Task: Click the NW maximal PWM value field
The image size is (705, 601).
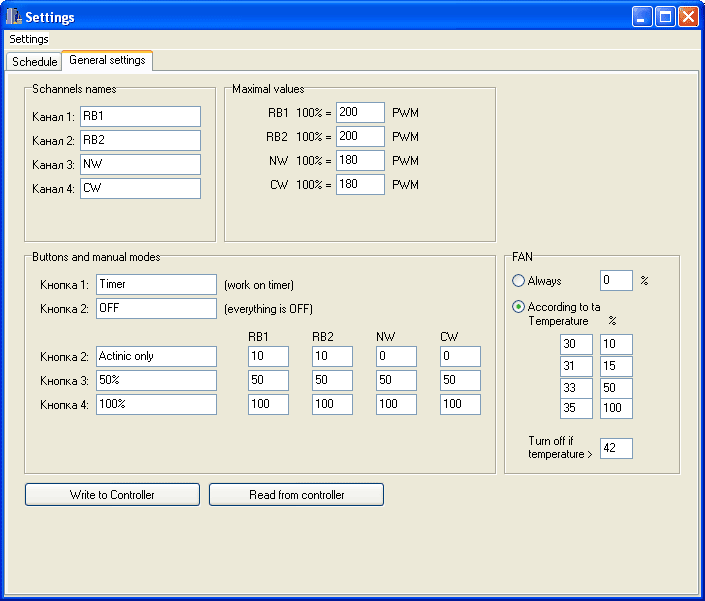Action: (360, 160)
